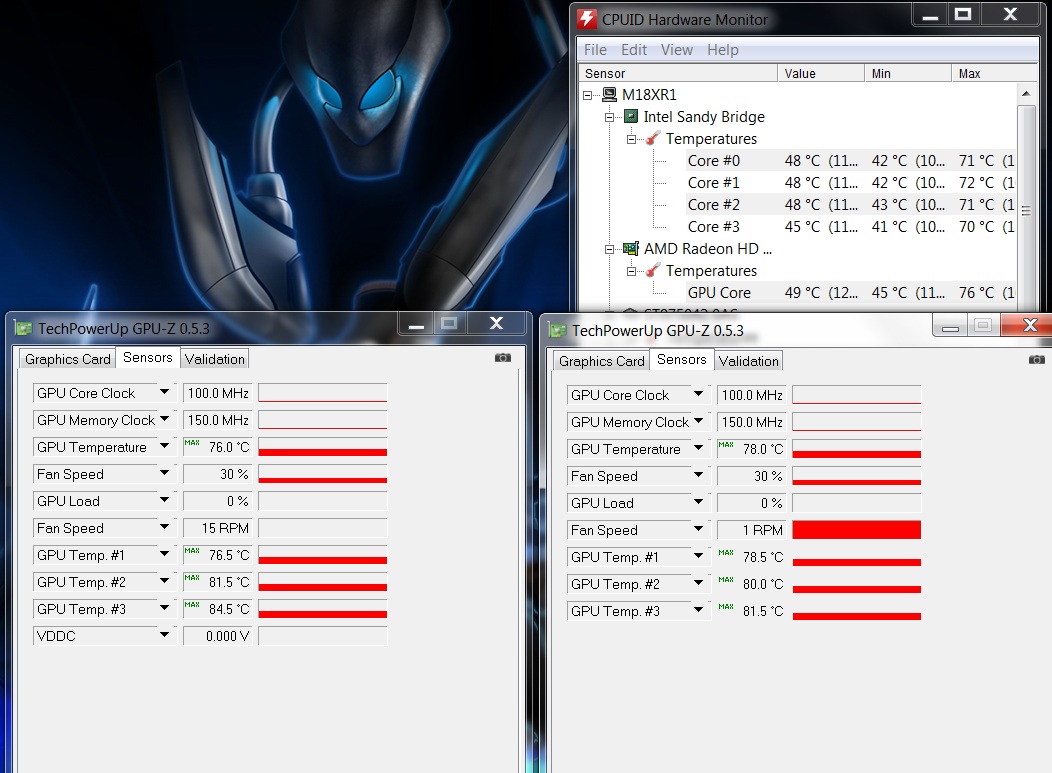1052x773 pixels.
Task: Click the Max column header
Action: point(994,73)
